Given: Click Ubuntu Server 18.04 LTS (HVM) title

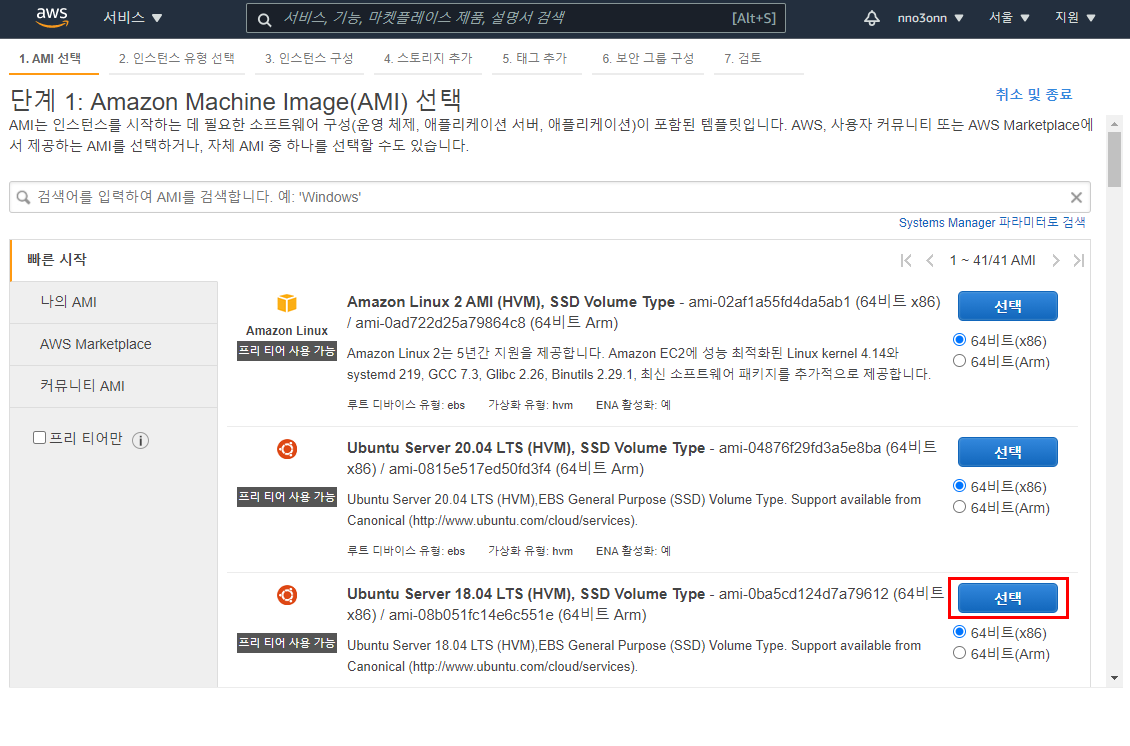Looking at the screenshot, I should click(x=525, y=594).
